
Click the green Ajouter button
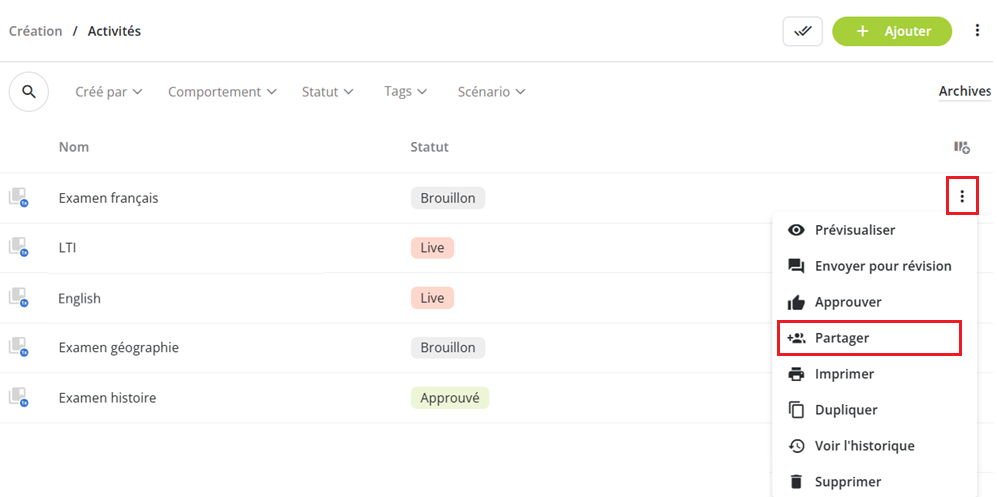click(892, 31)
